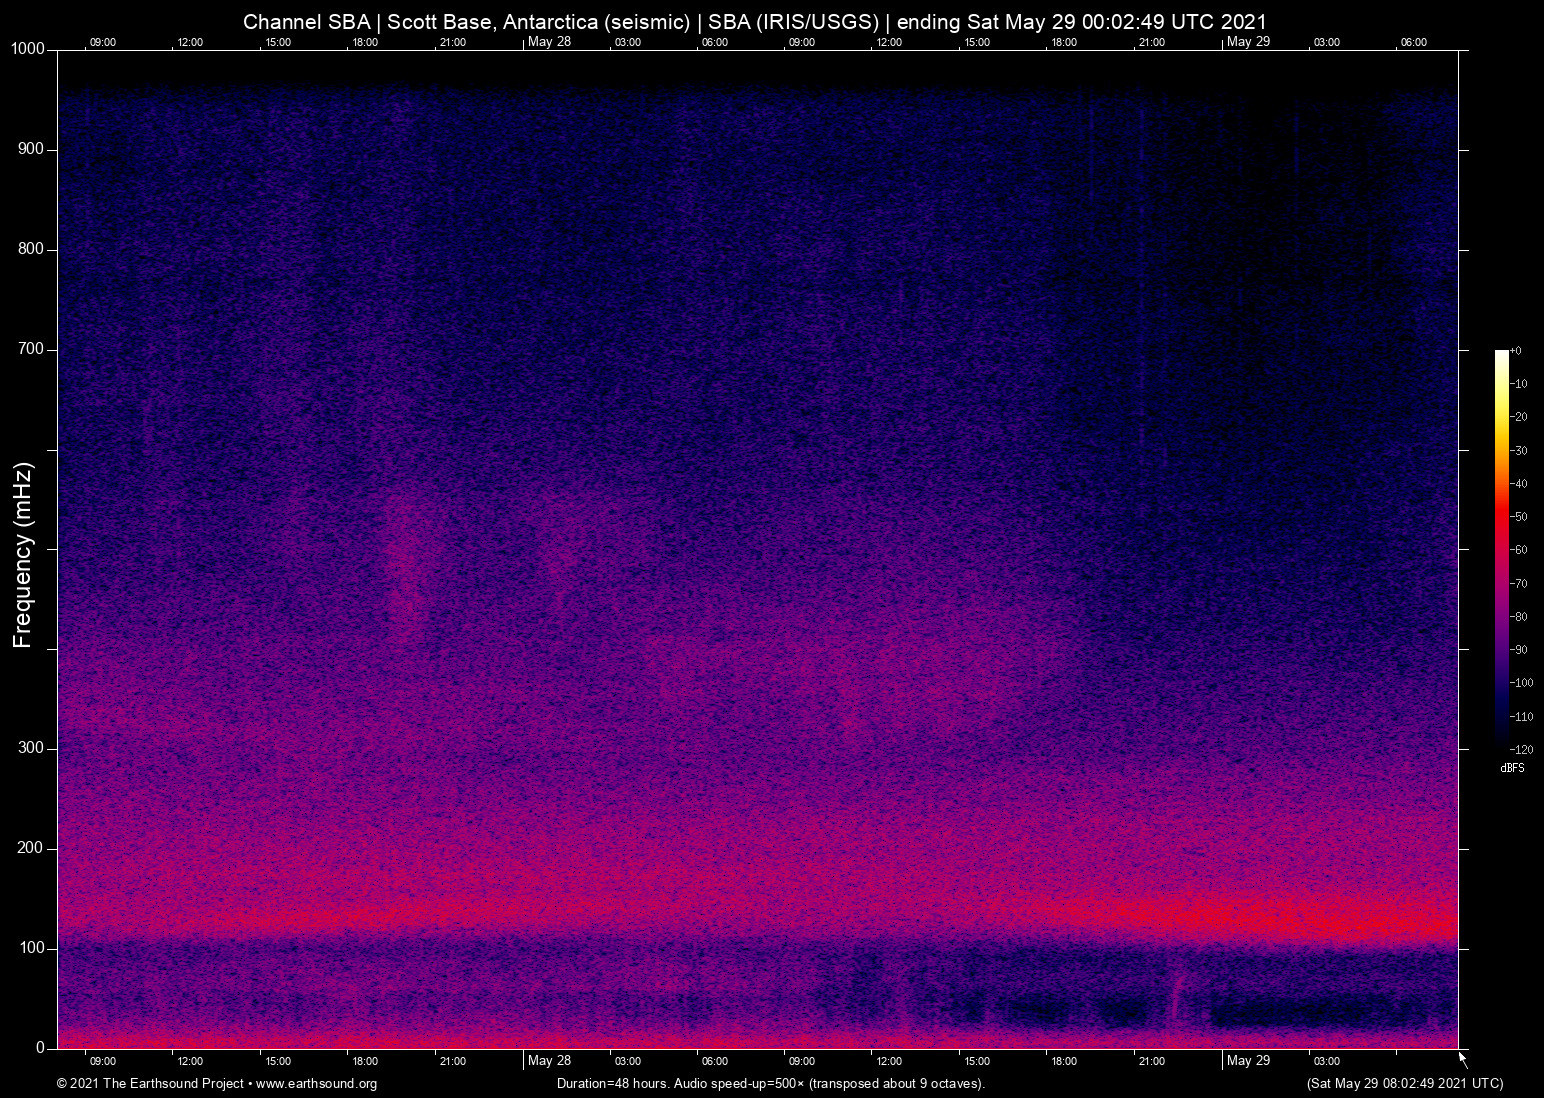Click the -120 value on the color scale
The height and width of the screenshot is (1098, 1544).
(1521, 750)
